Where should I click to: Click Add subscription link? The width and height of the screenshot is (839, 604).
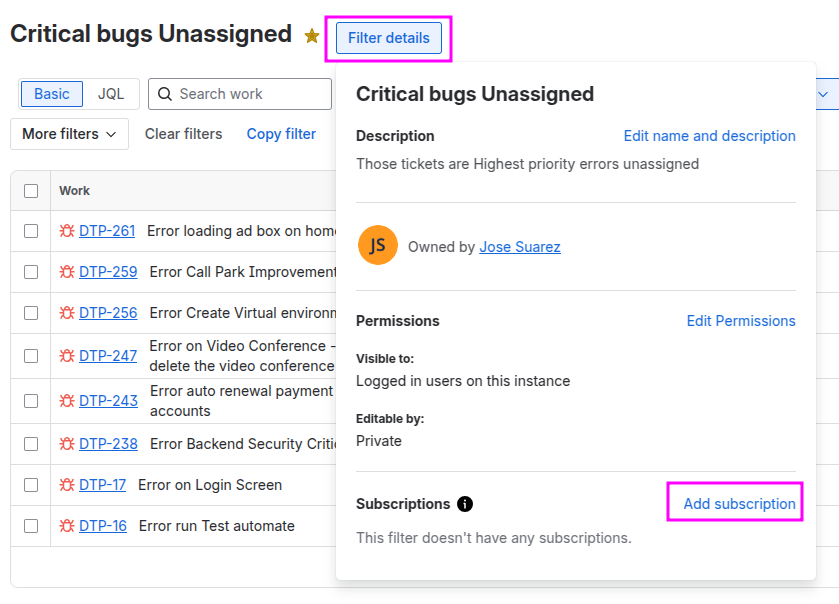coord(739,504)
